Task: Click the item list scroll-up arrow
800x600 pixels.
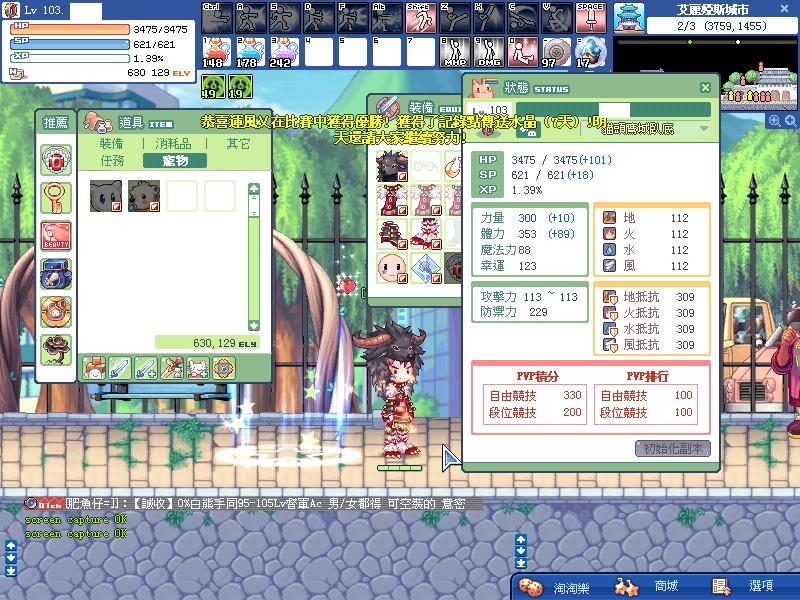Action: 254,188
